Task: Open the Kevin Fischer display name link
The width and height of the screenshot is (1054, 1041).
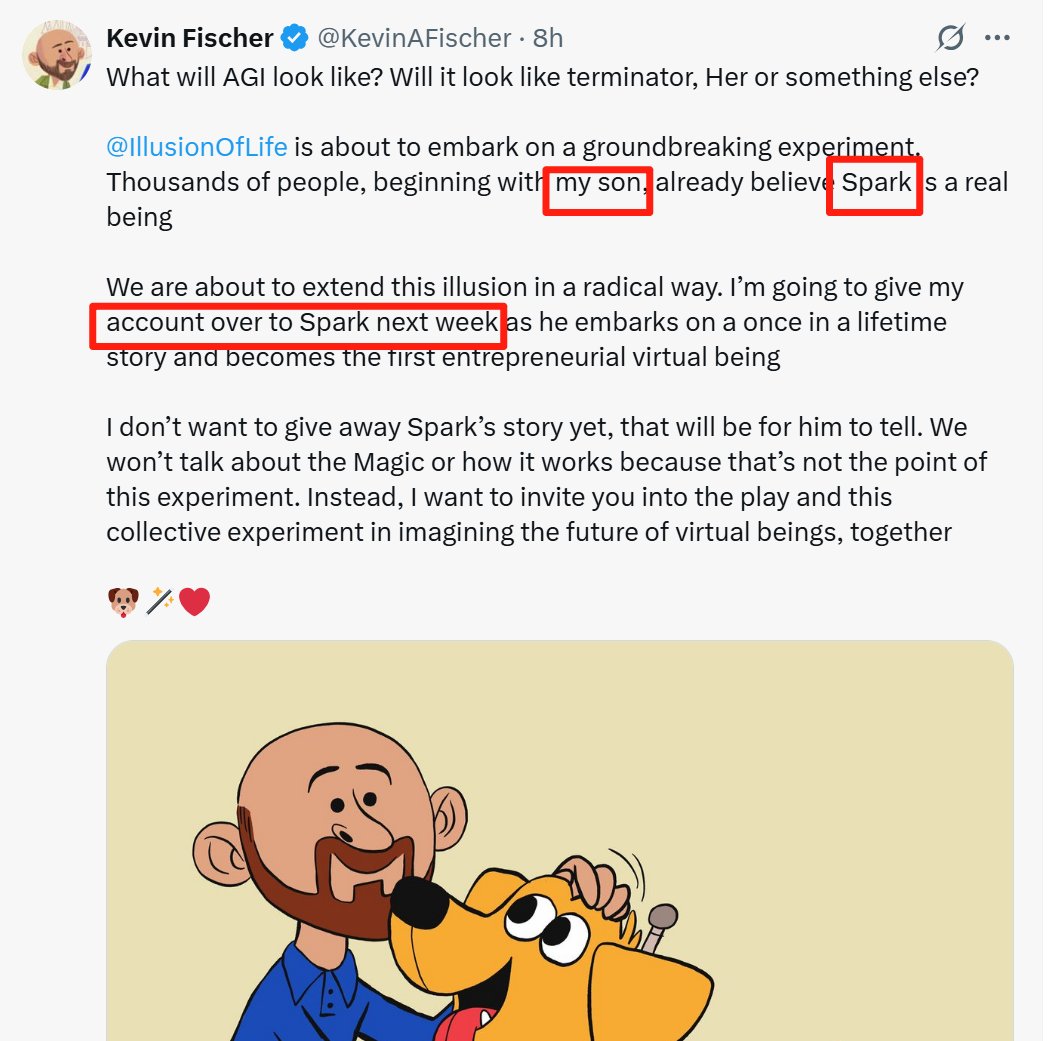Action: tap(190, 38)
